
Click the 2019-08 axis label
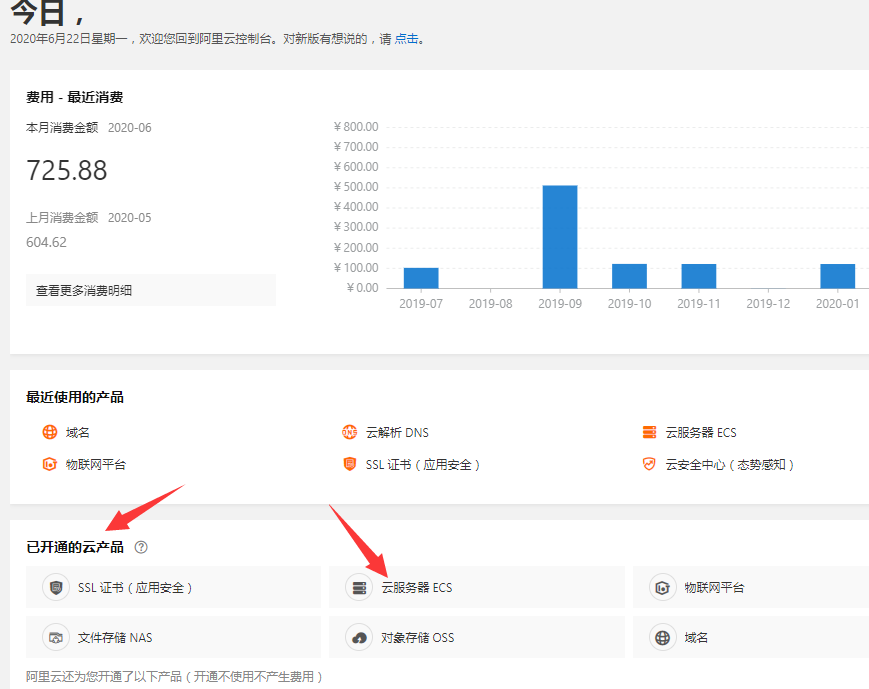[x=490, y=304]
